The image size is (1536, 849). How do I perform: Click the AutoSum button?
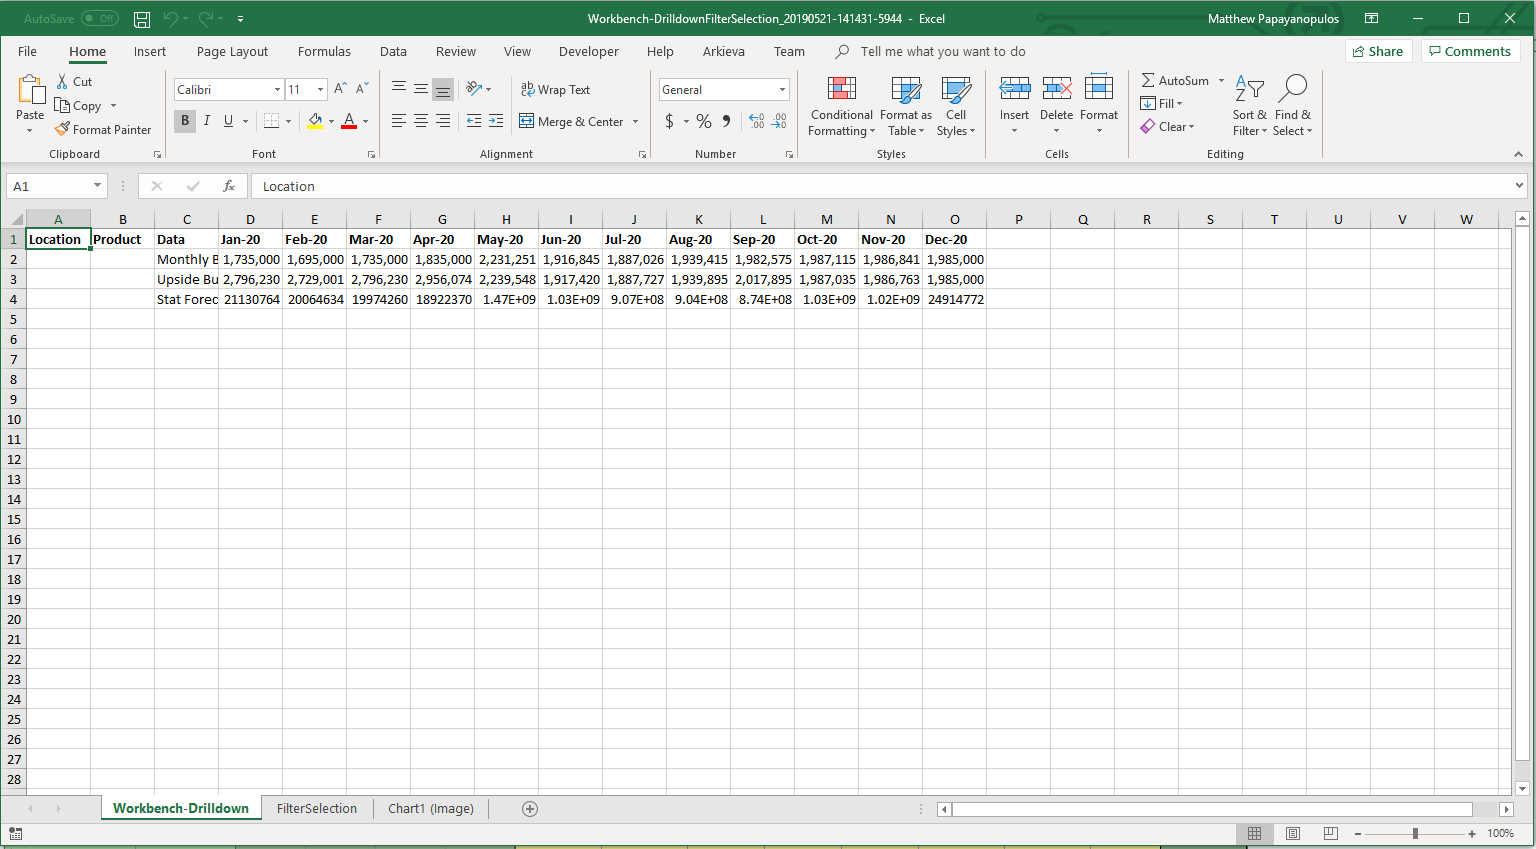[1176, 80]
